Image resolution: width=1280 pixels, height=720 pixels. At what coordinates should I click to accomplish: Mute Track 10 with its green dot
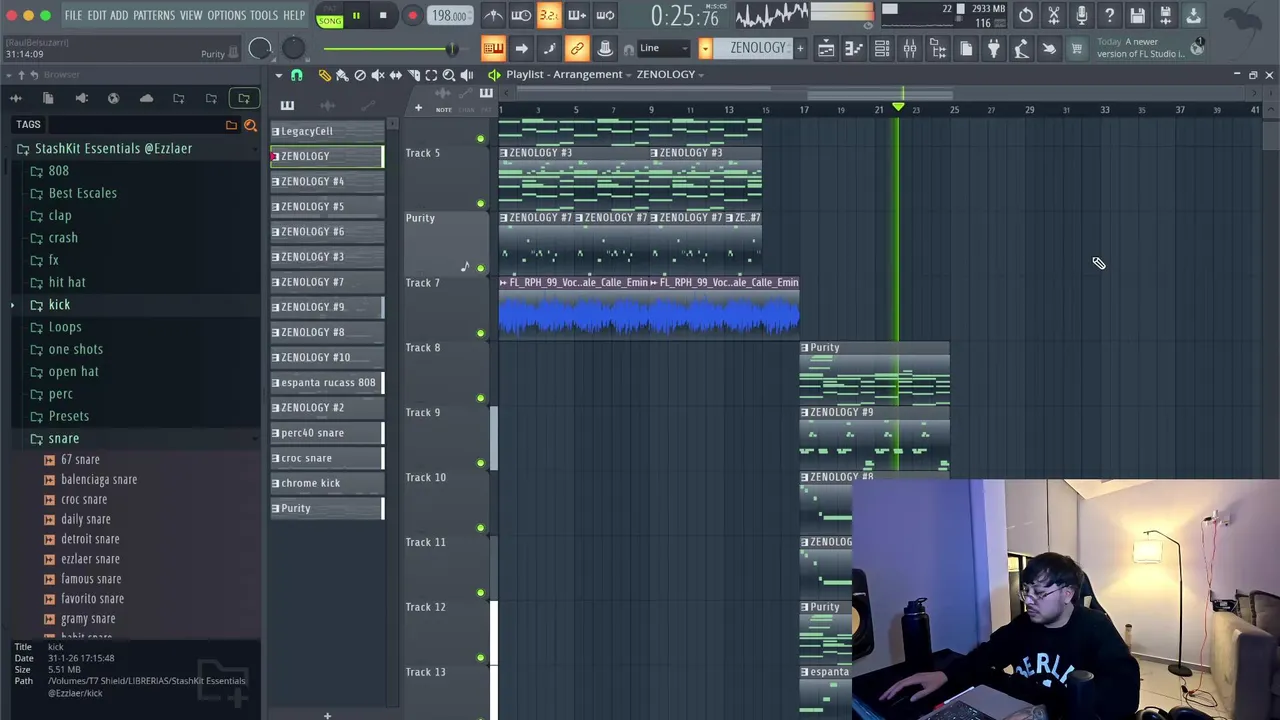(x=480, y=528)
